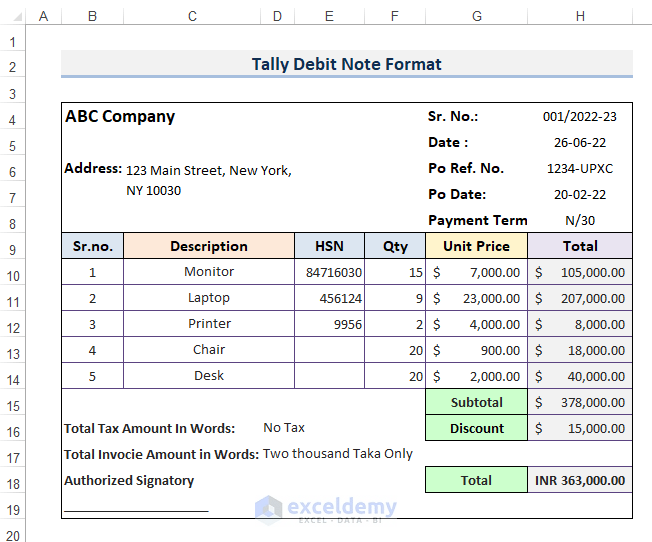
Task: Click the 'Qty' table header
Action: click(395, 246)
